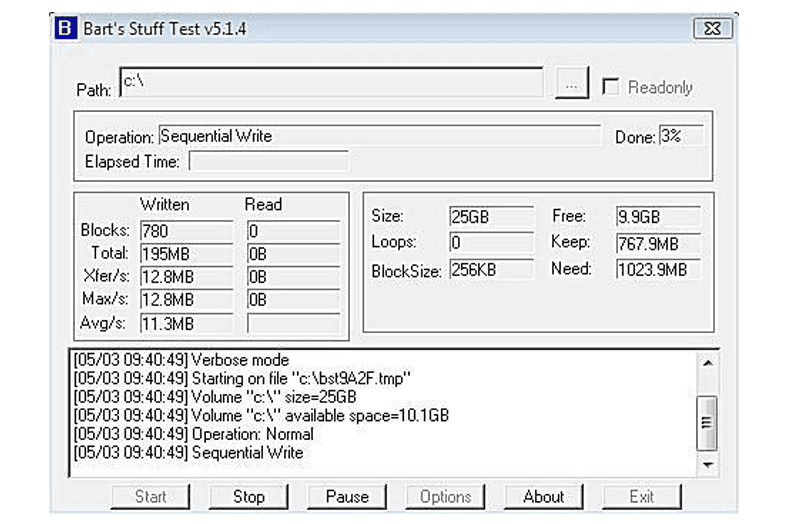Enable the Readonly checkbox
Viewport: 786px width, 524px height.
[610, 87]
